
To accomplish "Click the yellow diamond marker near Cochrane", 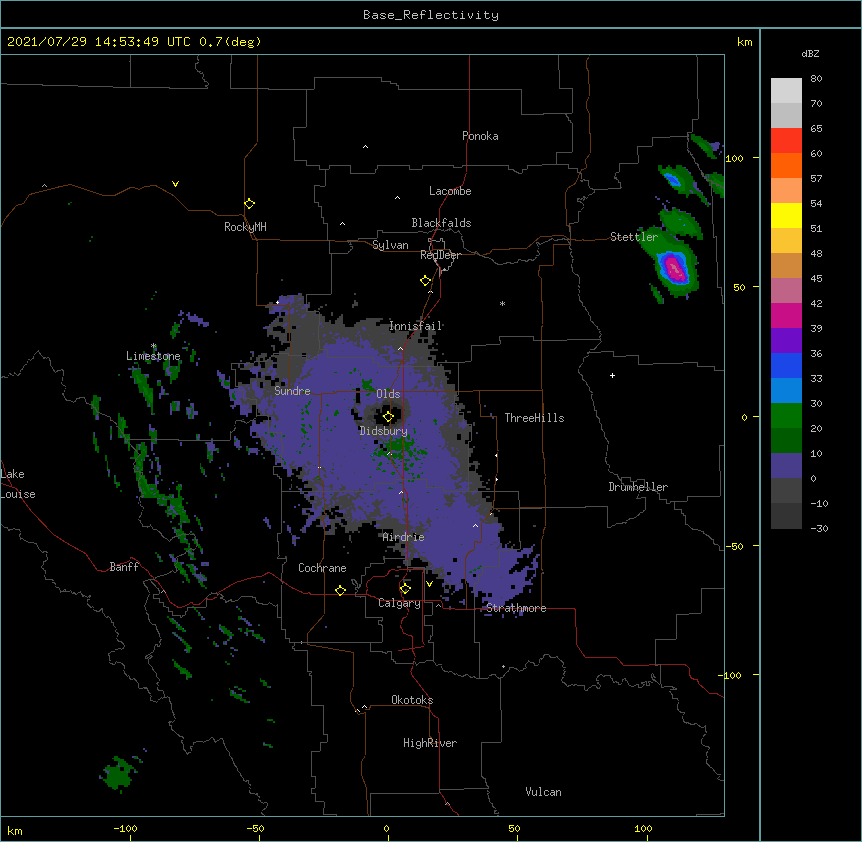I will (340, 590).
